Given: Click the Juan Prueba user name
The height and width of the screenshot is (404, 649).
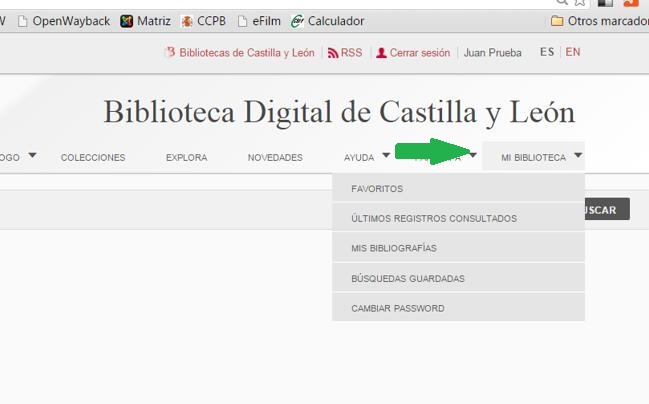Looking at the screenshot, I should pyautogui.click(x=493, y=53).
